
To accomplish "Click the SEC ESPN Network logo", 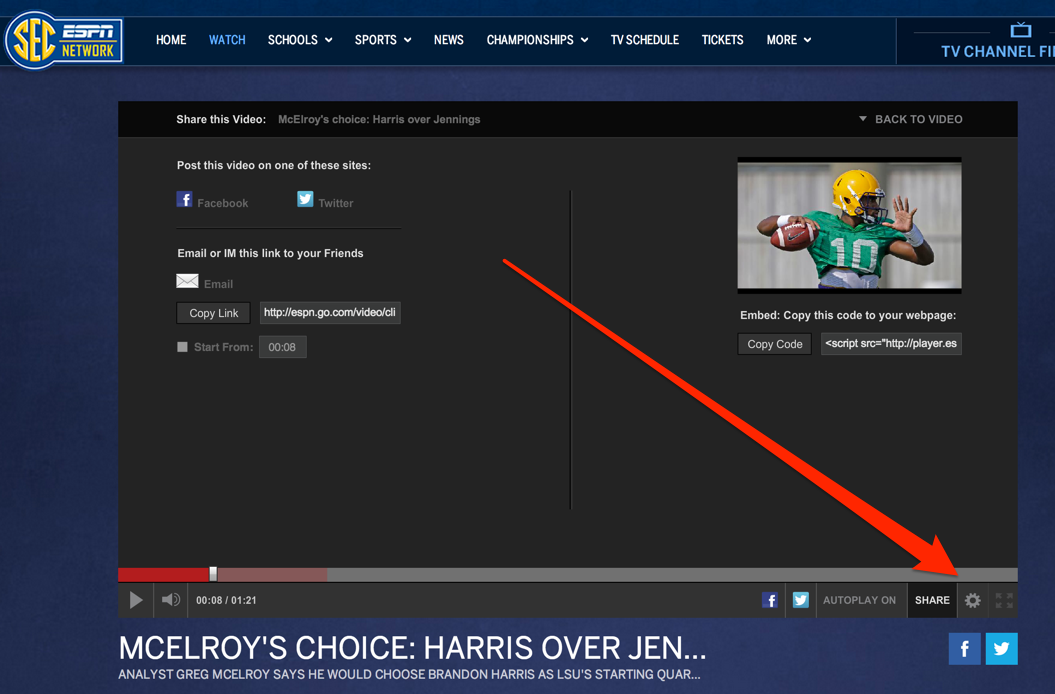I will pos(64,40).
